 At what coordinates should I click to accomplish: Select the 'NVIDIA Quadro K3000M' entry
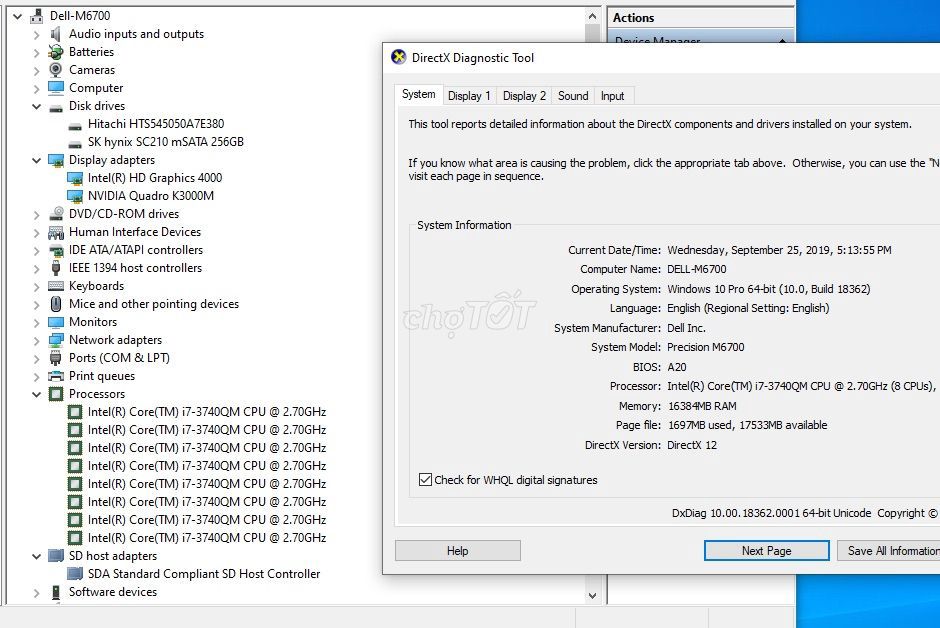pyautogui.click(x=150, y=196)
